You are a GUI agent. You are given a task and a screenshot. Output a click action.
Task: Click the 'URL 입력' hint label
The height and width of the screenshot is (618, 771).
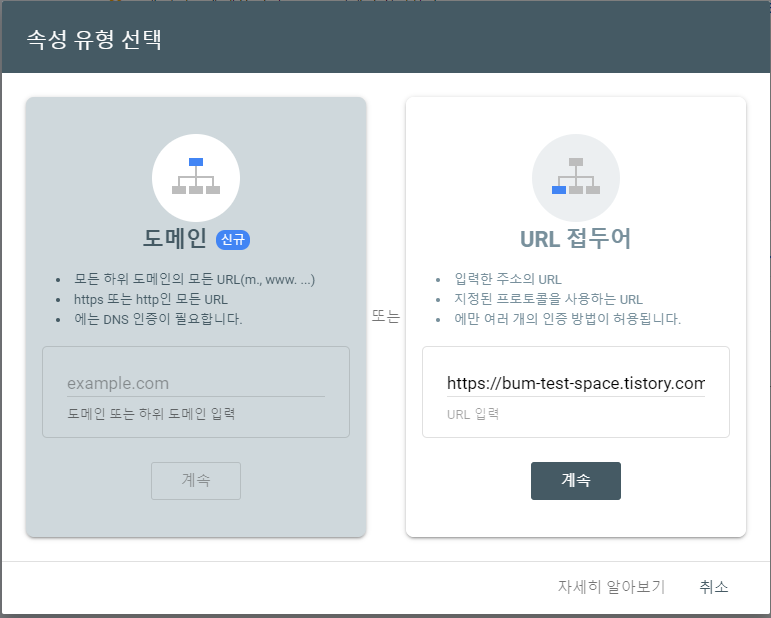(x=473, y=414)
